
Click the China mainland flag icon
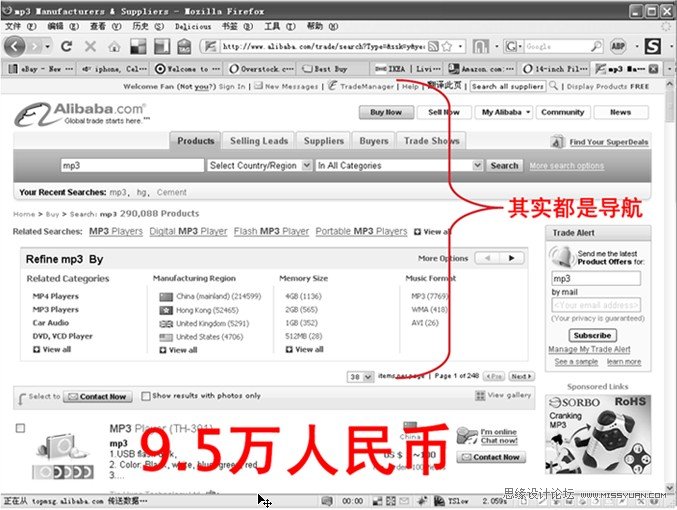tap(166, 297)
